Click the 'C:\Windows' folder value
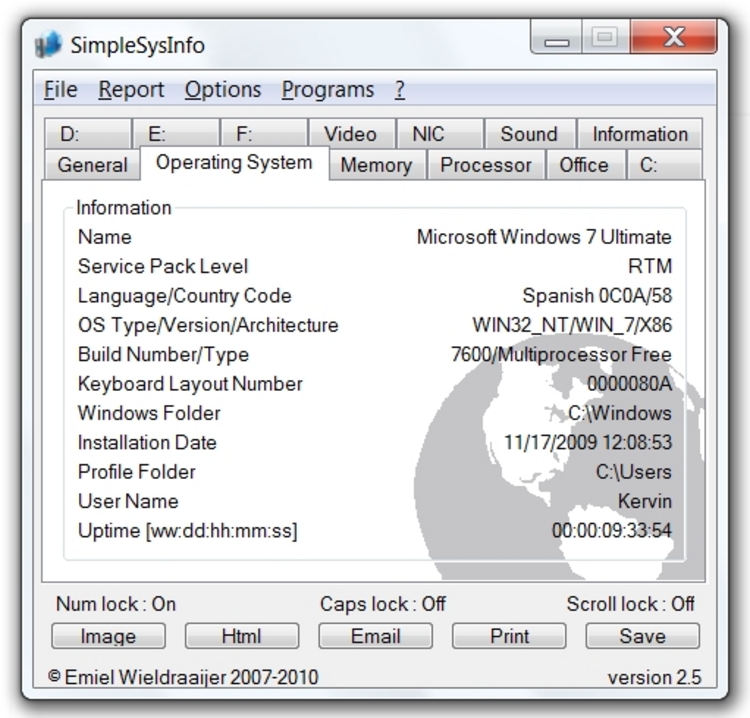 tap(620, 413)
